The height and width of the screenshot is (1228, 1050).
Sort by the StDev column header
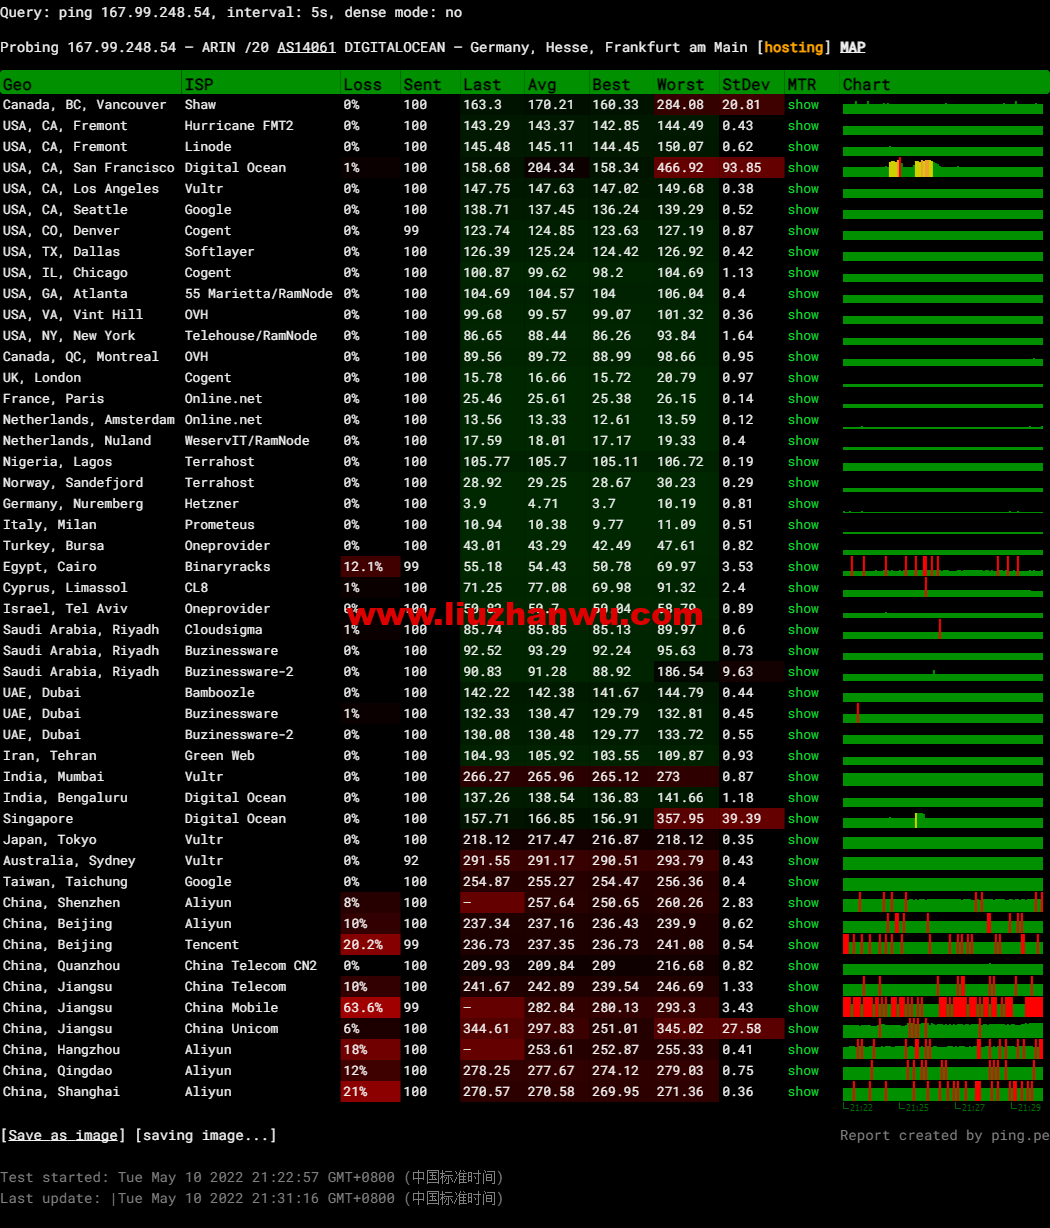click(x=746, y=84)
